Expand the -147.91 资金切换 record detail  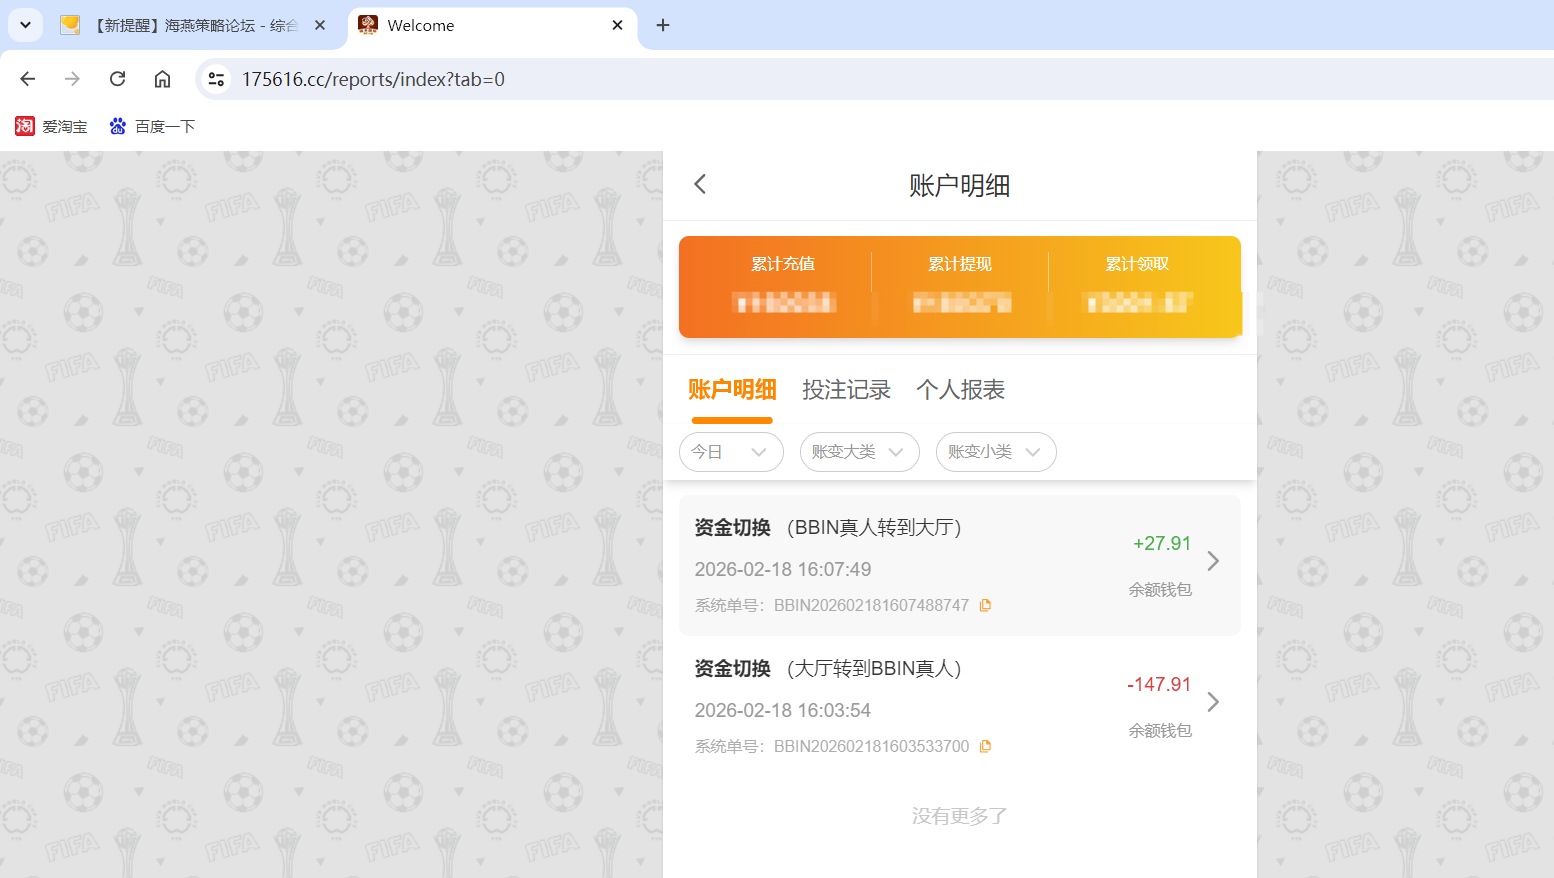1213,703
